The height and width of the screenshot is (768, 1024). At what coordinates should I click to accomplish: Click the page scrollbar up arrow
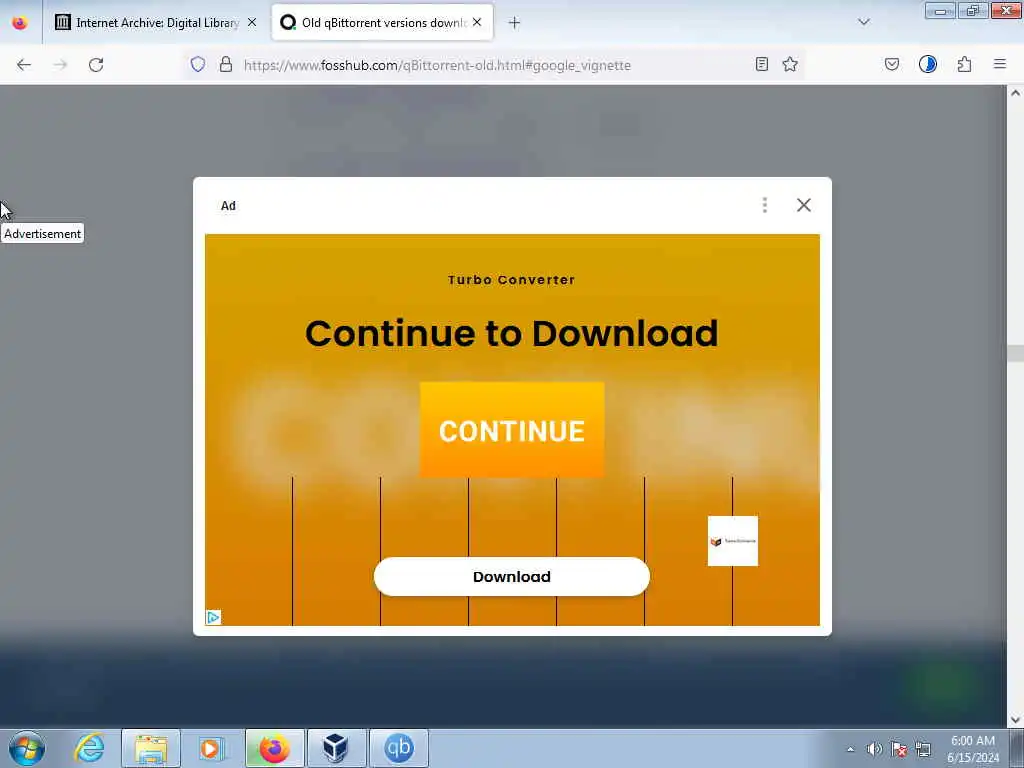pos(1016,93)
